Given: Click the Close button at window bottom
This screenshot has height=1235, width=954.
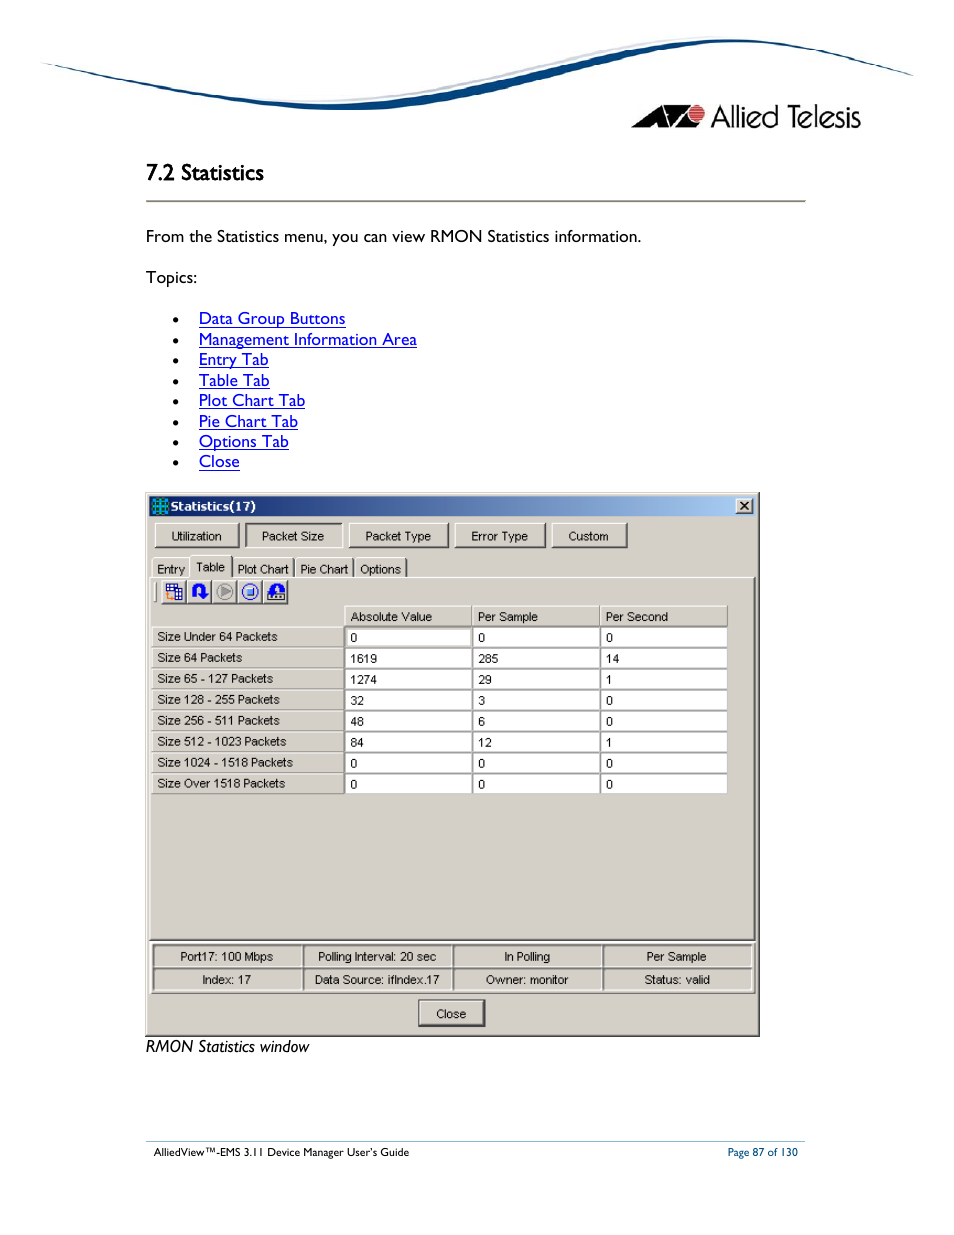Looking at the screenshot, I should point(451,1014).
